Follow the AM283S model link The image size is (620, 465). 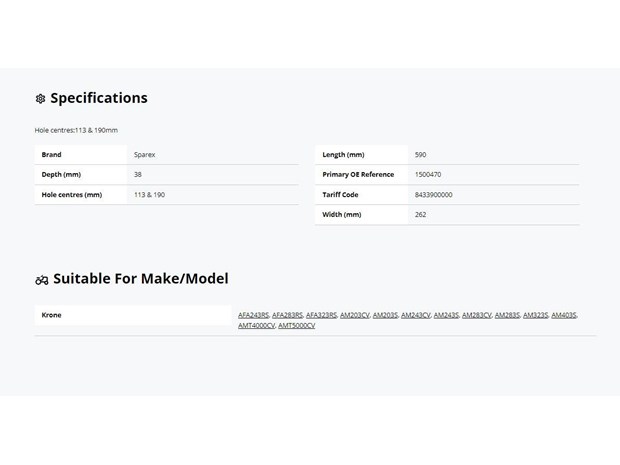tap(507, 315)
